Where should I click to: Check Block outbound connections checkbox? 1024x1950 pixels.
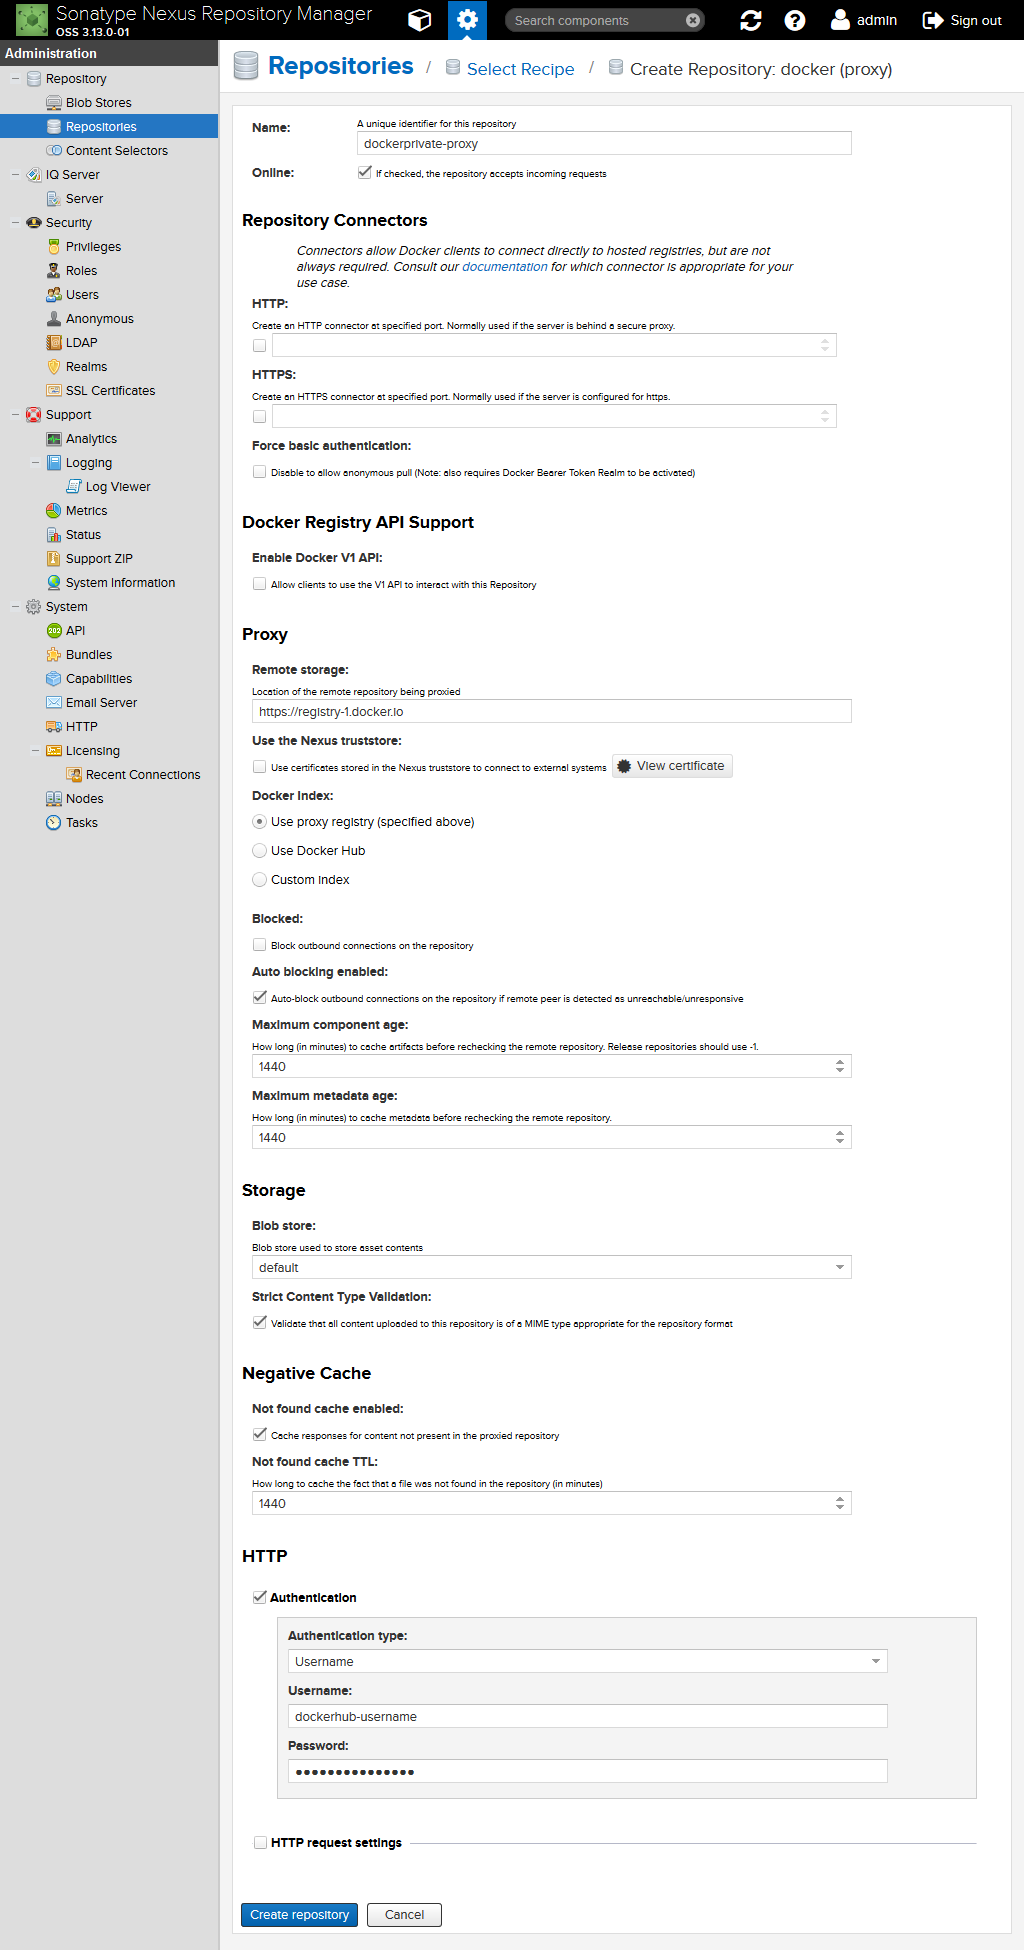259,945
